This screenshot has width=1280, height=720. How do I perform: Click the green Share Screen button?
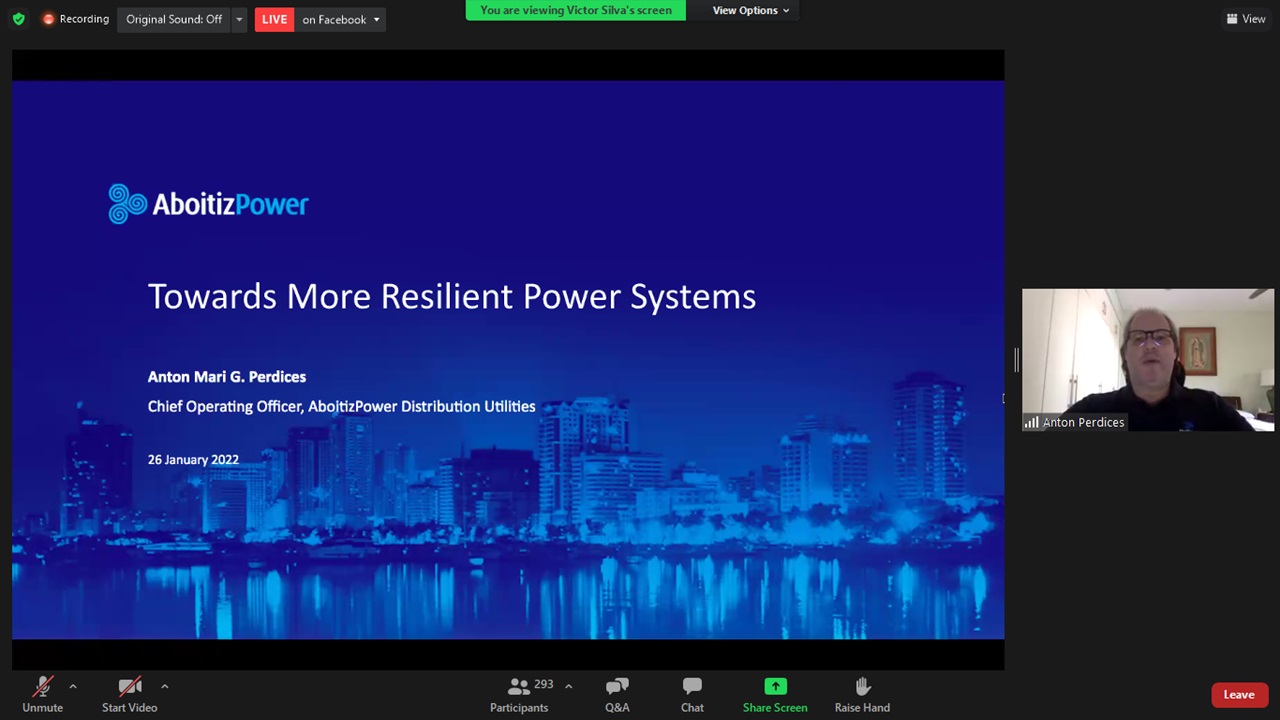click(x=775, y=695)
